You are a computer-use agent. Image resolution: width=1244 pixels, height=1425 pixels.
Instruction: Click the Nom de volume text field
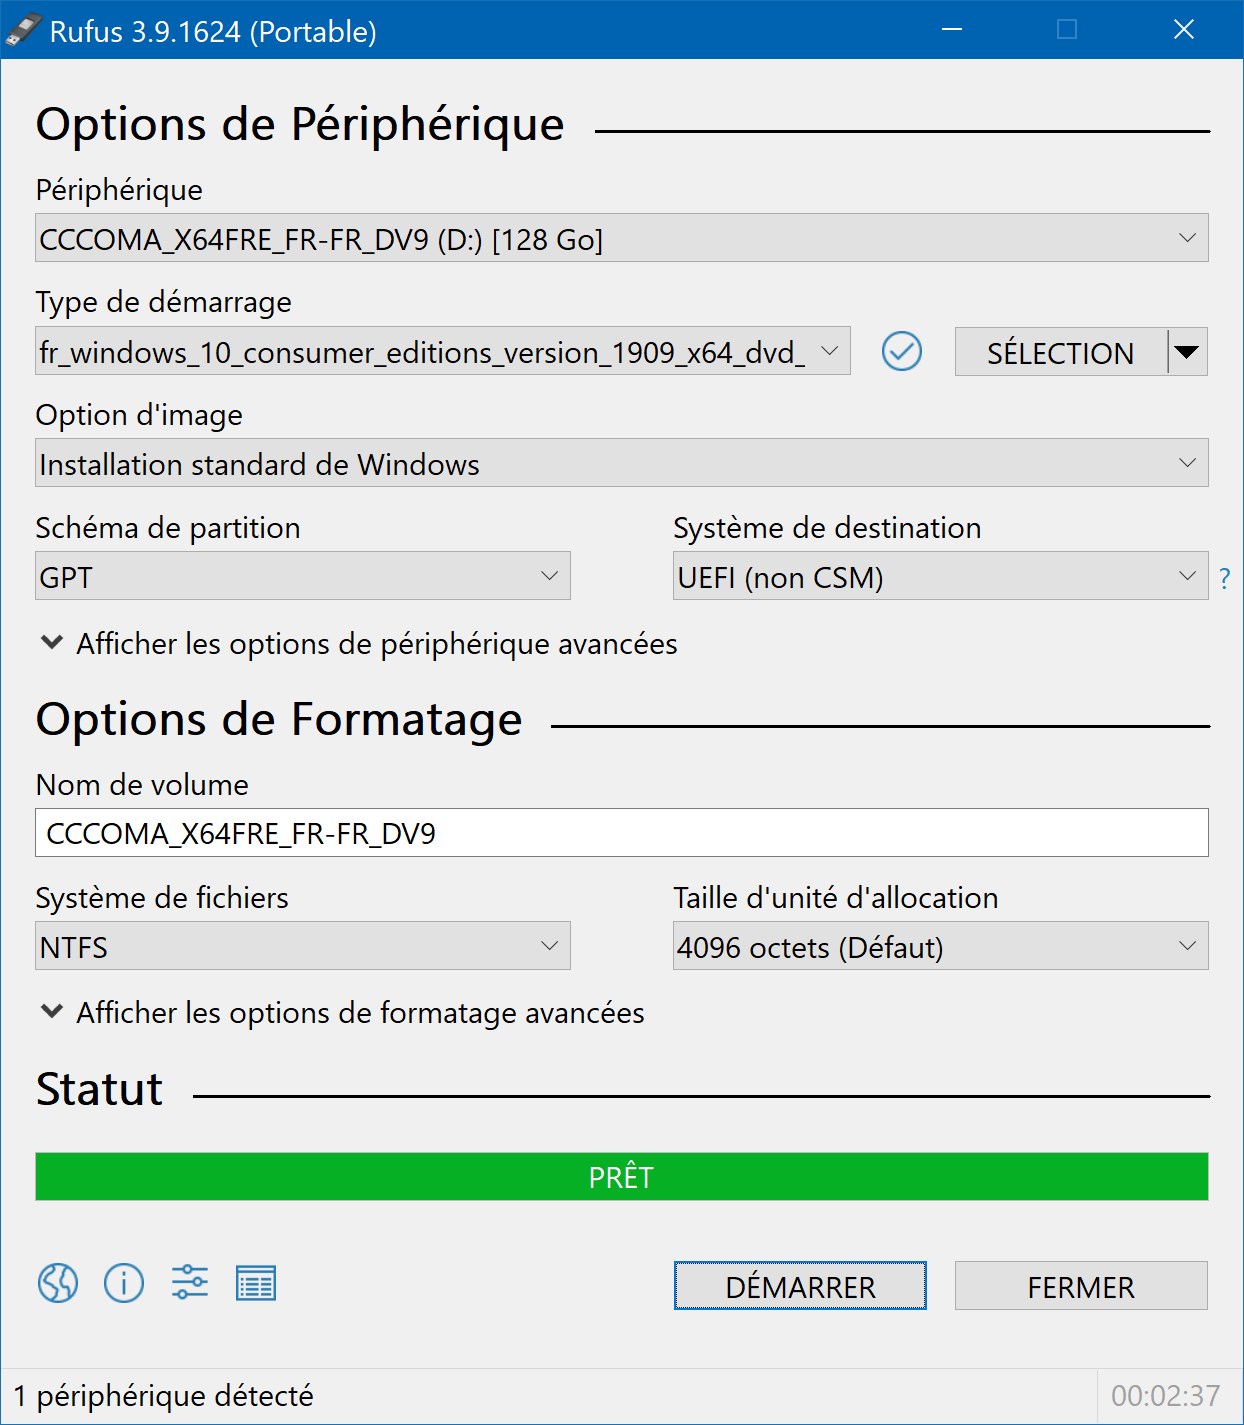(622, 833)
